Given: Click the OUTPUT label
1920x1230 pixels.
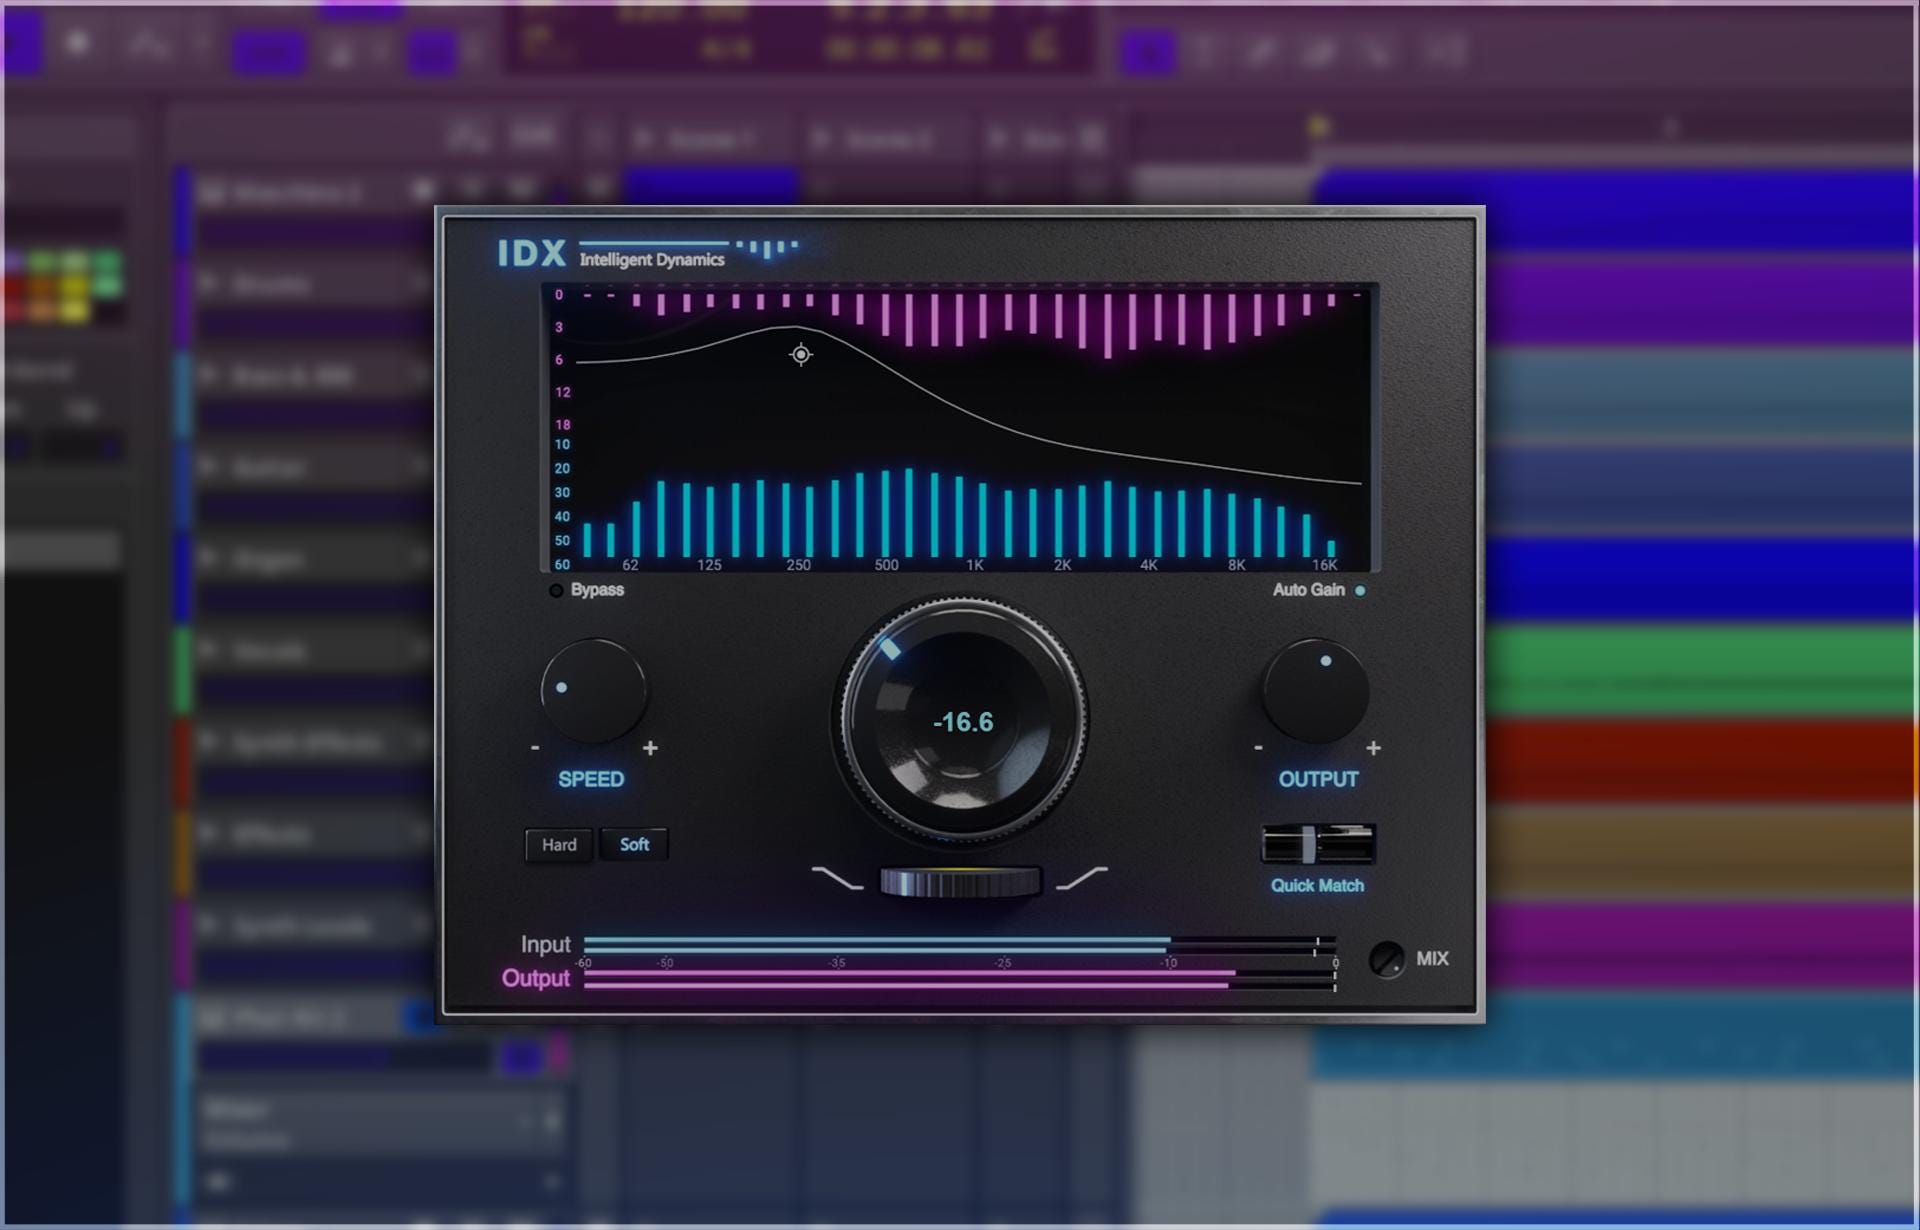Looking at the screenshot, I should click(1318, 779).
